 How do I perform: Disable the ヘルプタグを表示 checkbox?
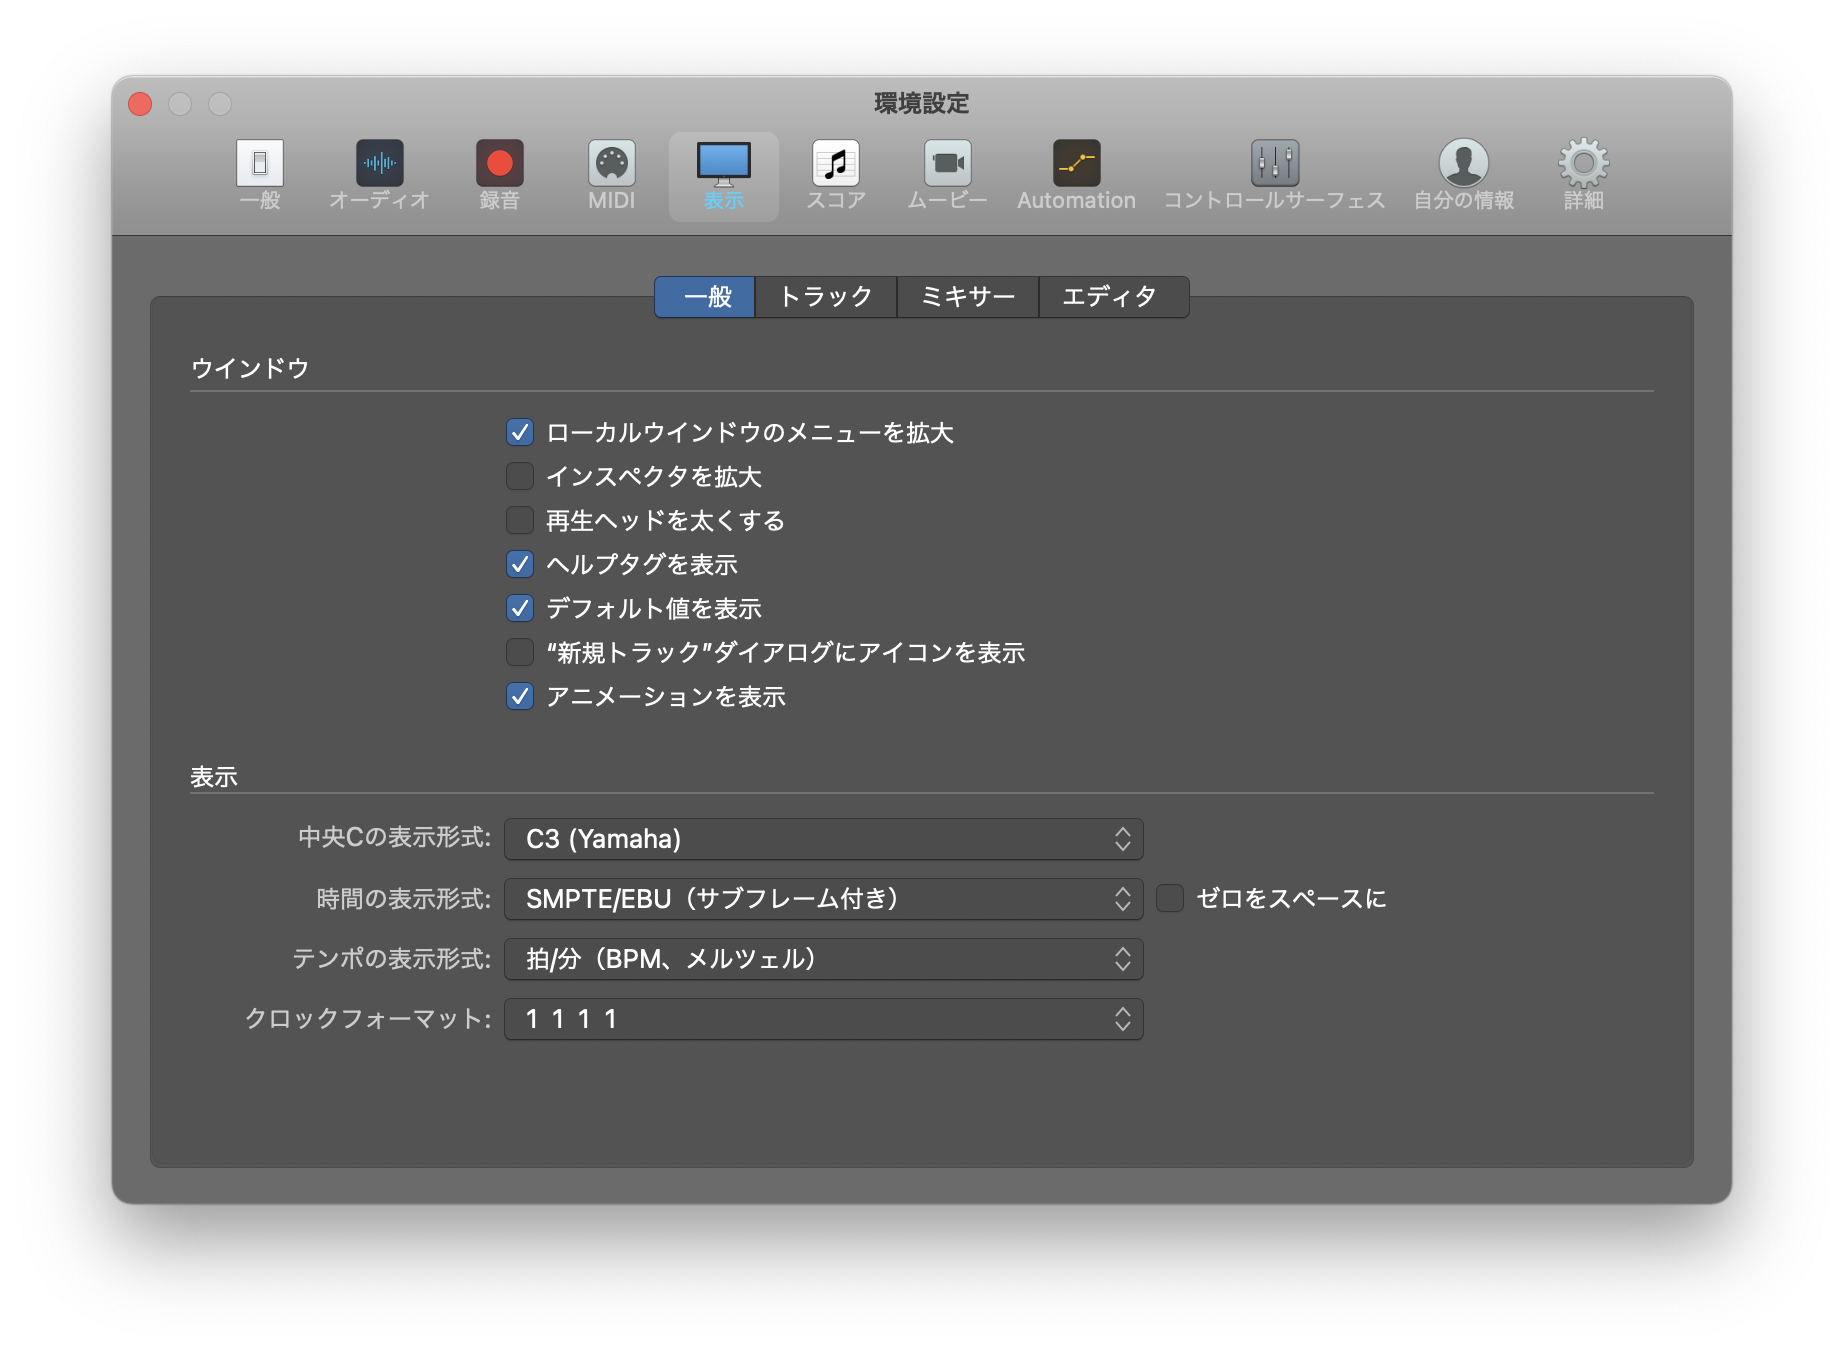[520, 565]
